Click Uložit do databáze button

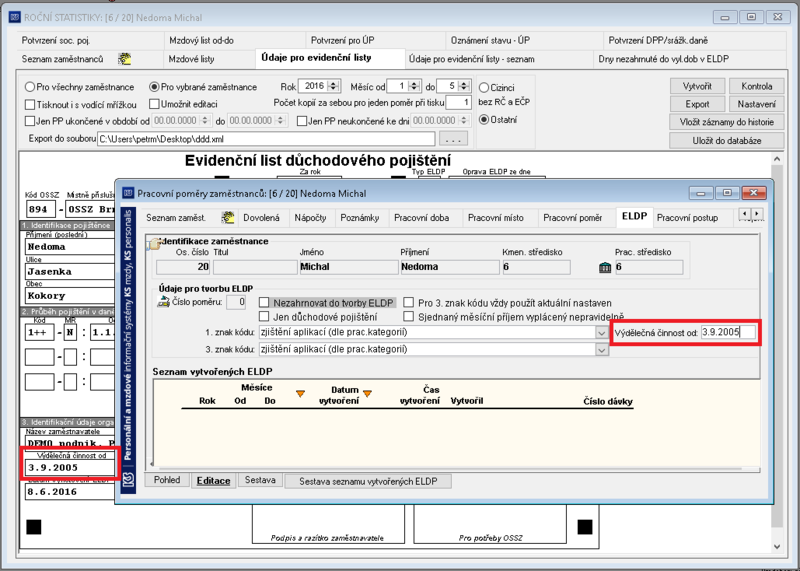(x=727, y=140)
